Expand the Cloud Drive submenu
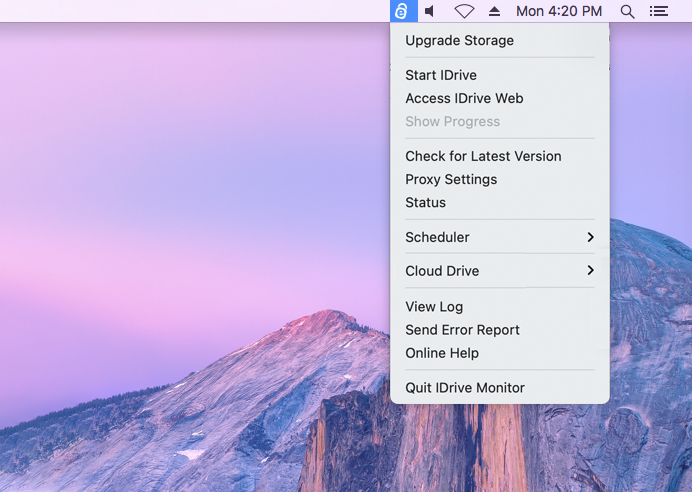Viewport: 692px width, 492px height. [x=500, y=270]
